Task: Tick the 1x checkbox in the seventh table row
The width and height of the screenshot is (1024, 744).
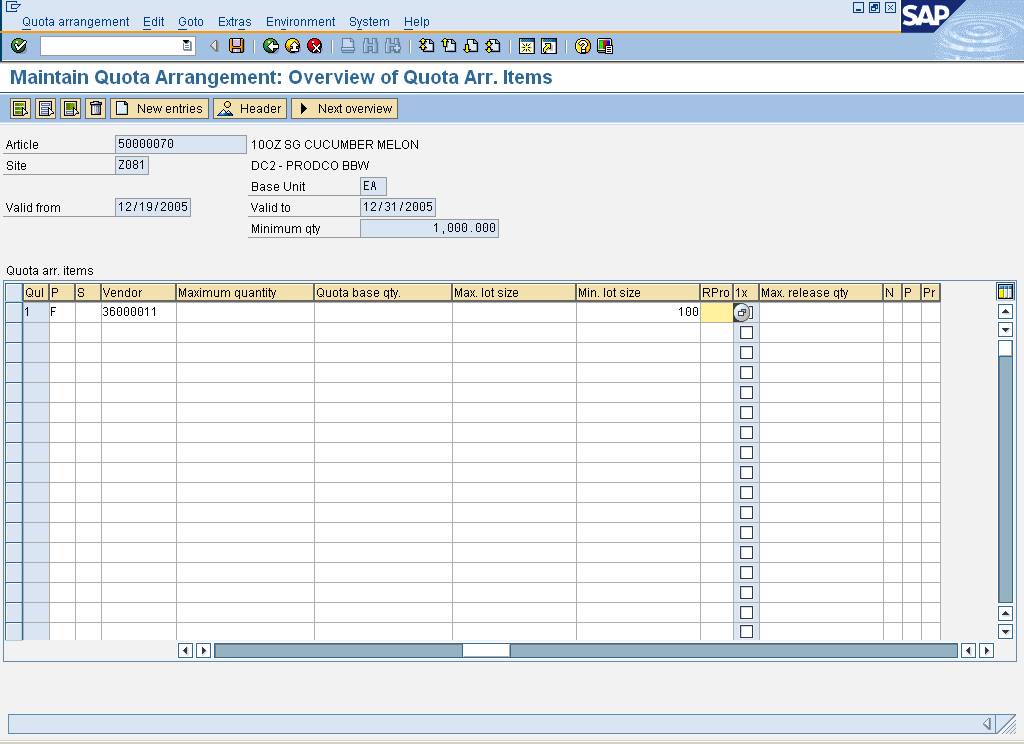Action: [x=746, y=432]
